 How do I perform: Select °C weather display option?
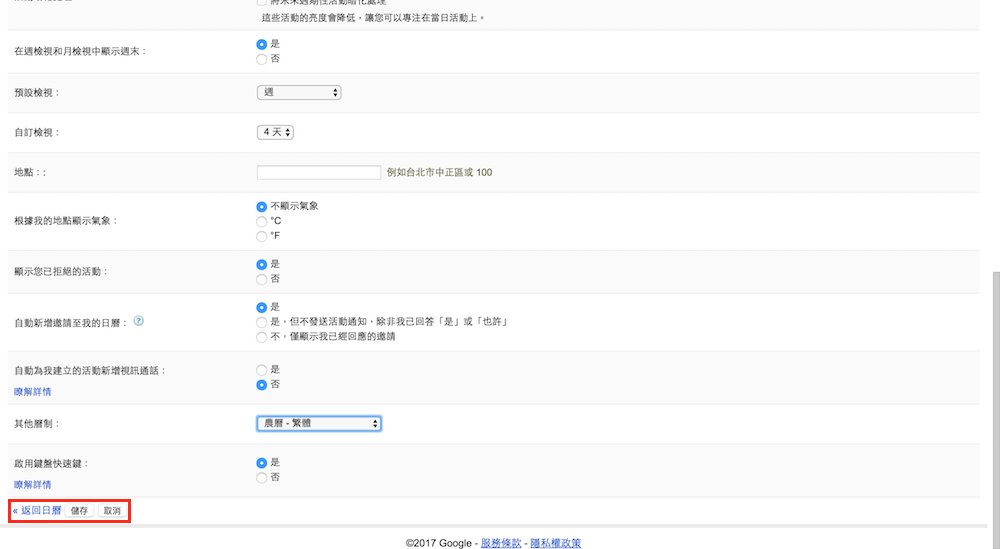click(262, 221)
